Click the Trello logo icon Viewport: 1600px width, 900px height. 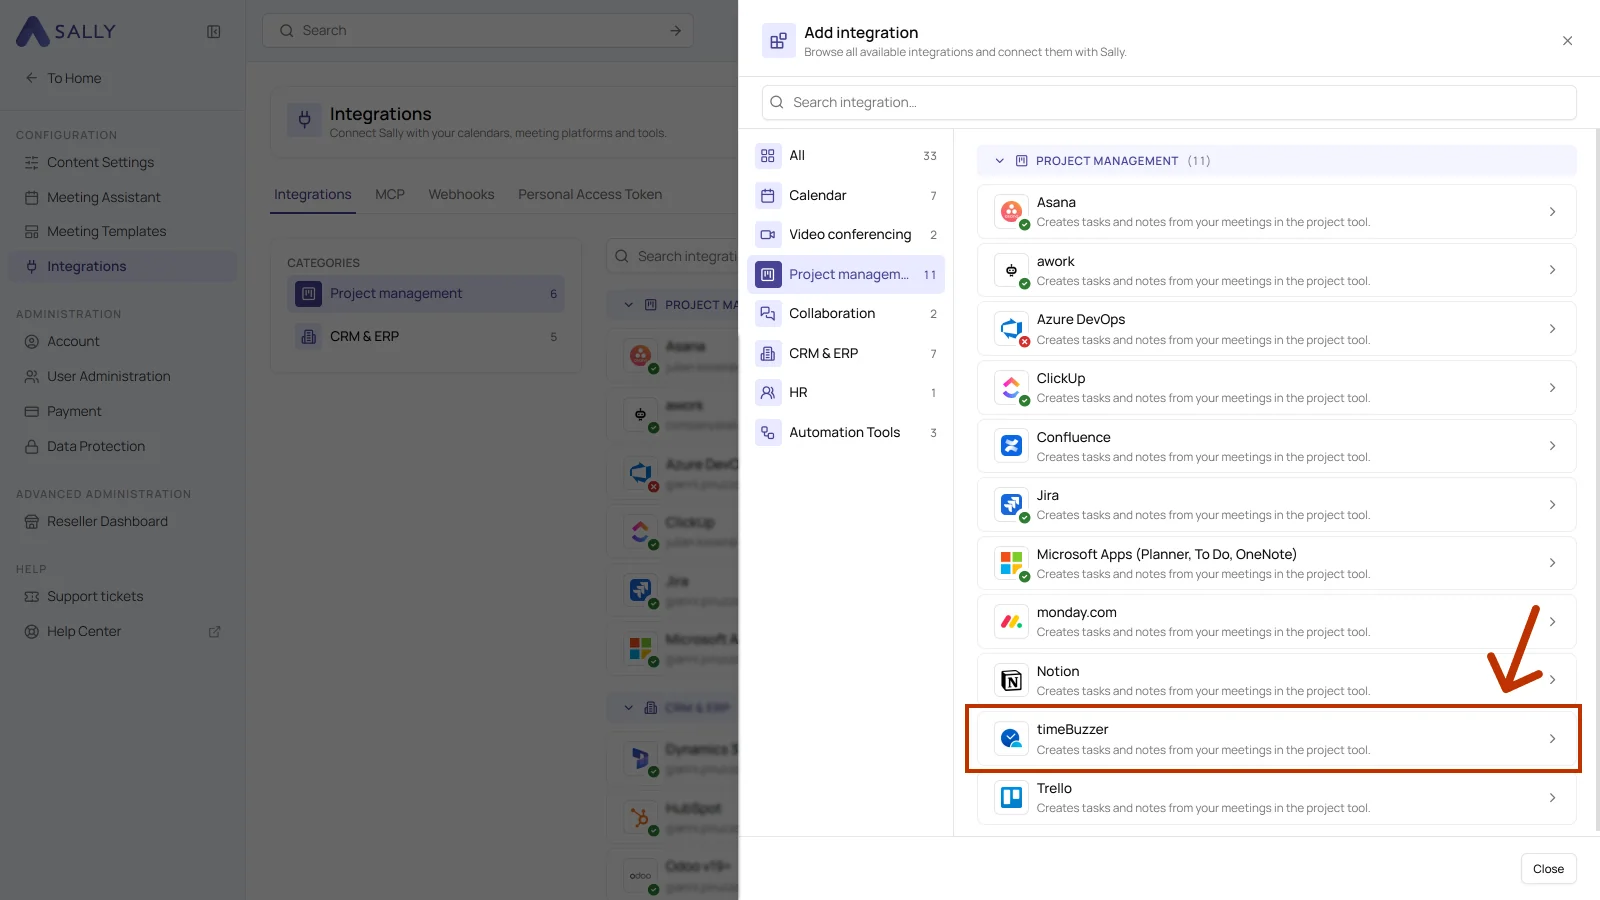pyautogui.click(x=1011, y=797)
